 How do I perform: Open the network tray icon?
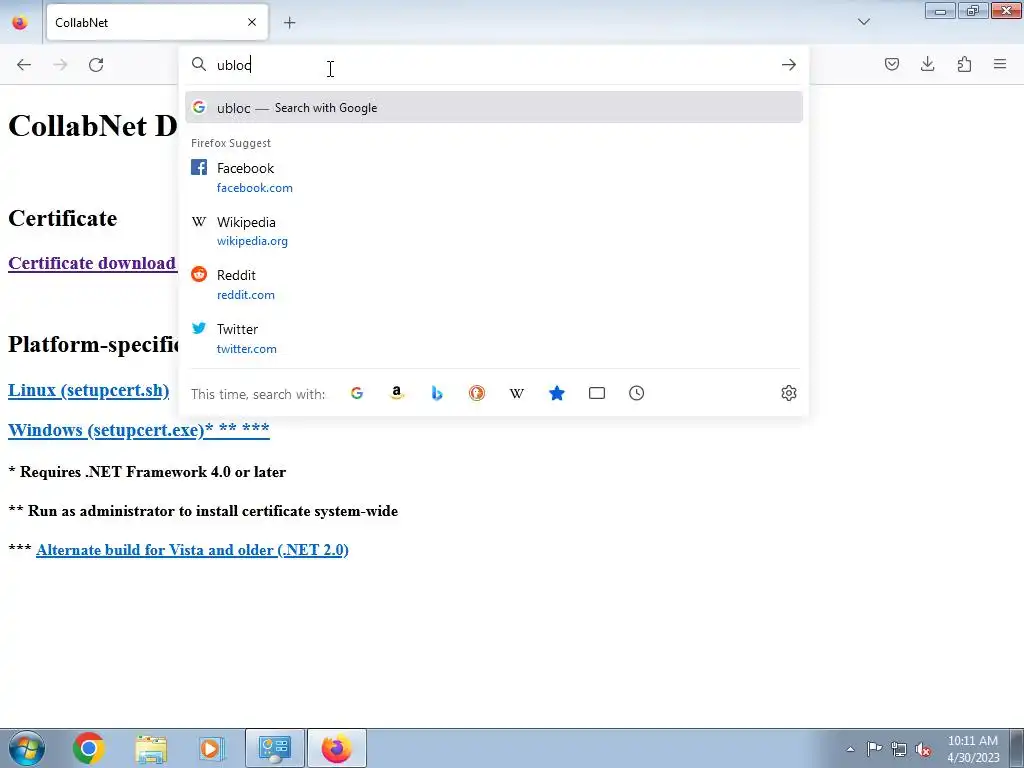899,749
